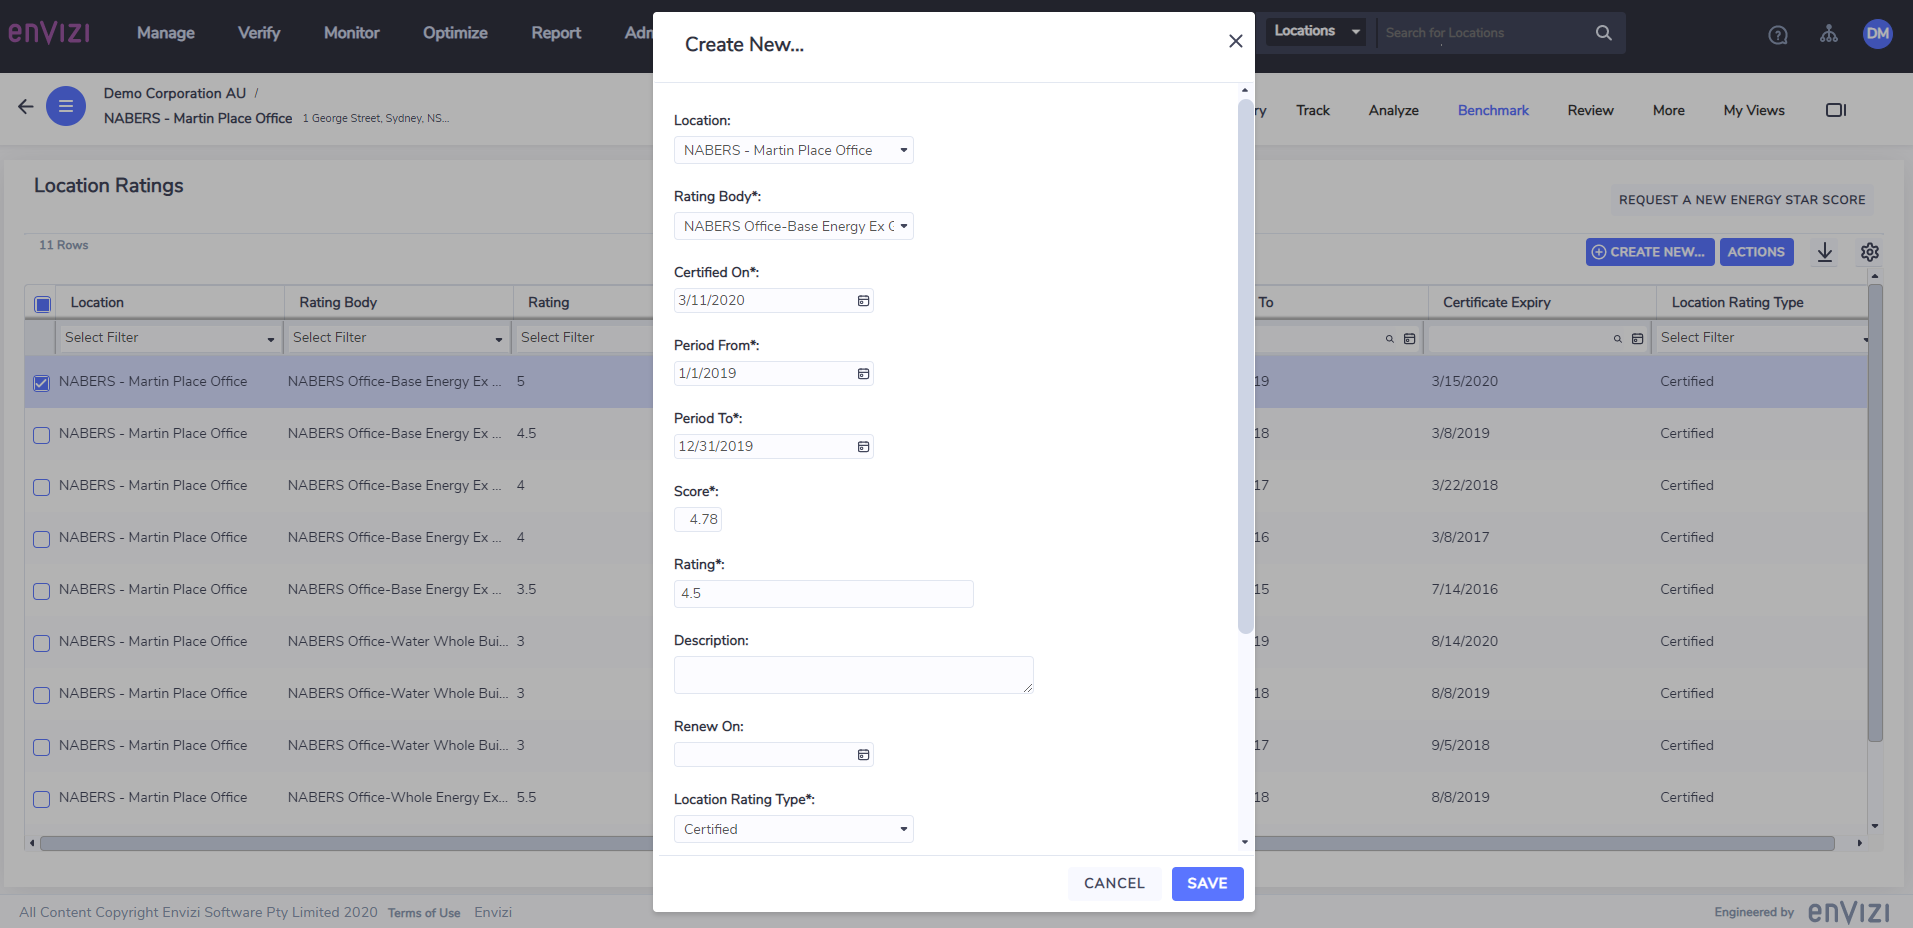Cancel the Create New dialog
The image size is (1913, 928).
[1114, 883]
